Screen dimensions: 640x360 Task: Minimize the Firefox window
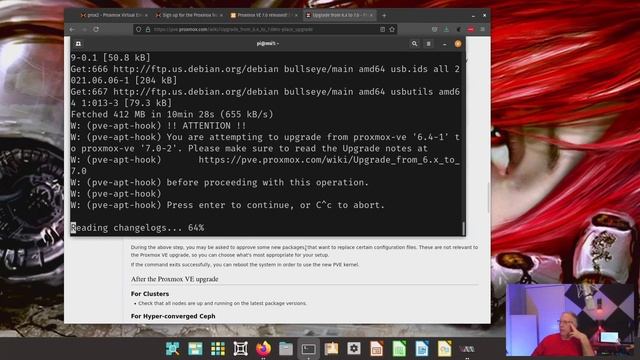pyautogui.click(x=473, y=16)
